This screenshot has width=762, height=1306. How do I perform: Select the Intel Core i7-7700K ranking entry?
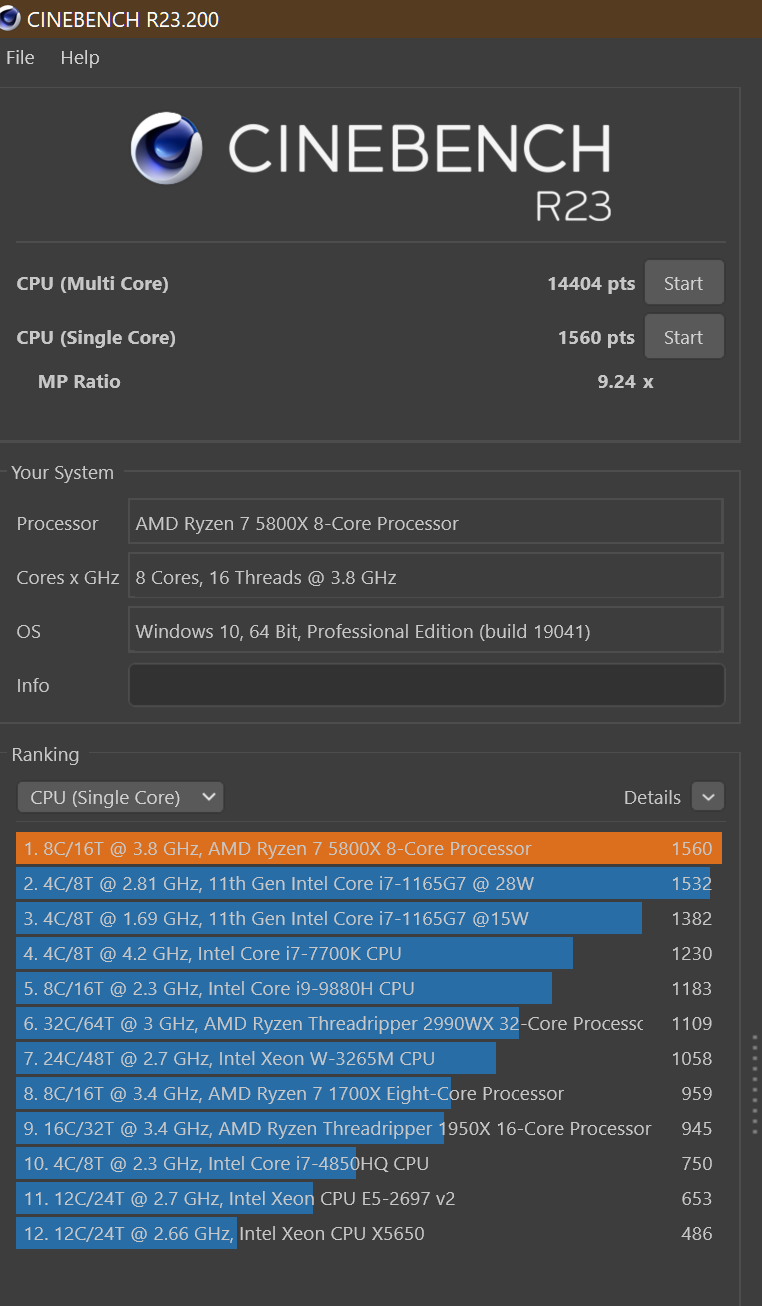(368, 954)
